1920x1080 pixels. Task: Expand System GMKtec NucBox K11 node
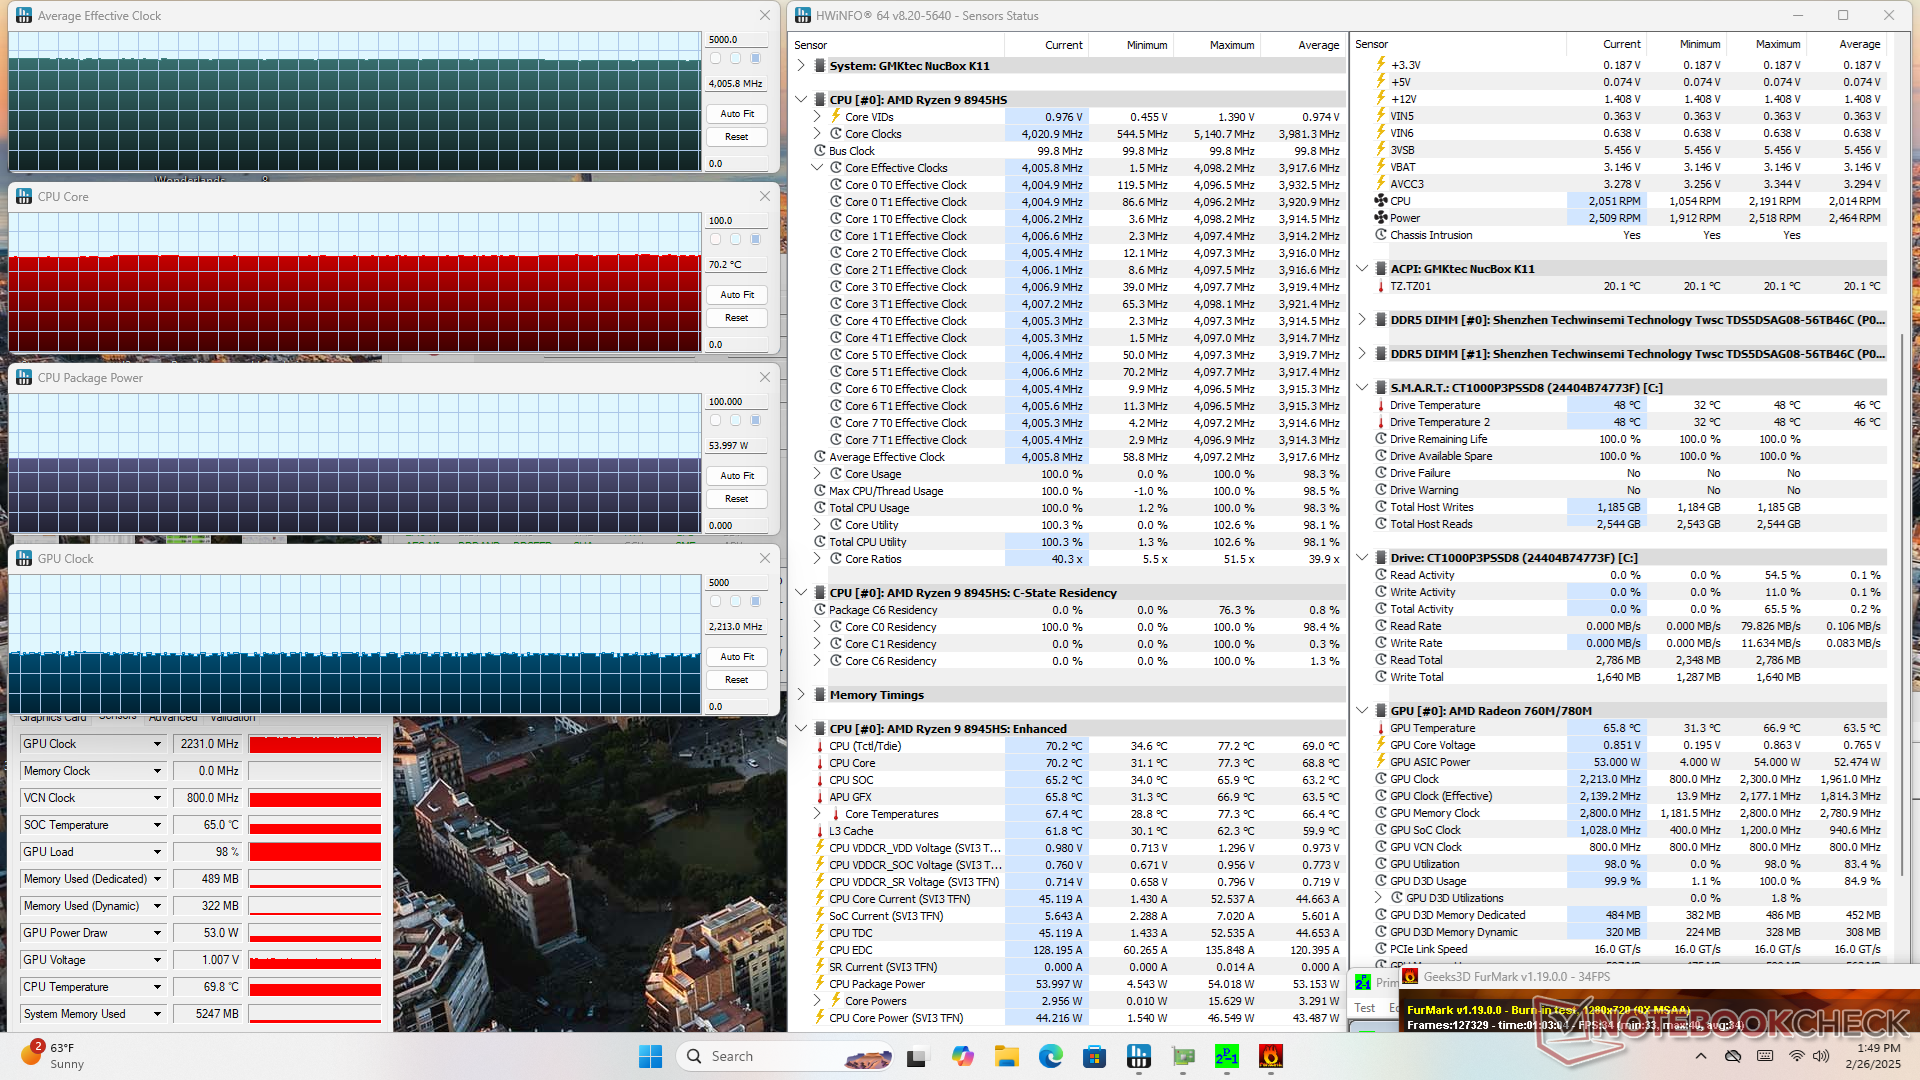click(x=801, y=66)
